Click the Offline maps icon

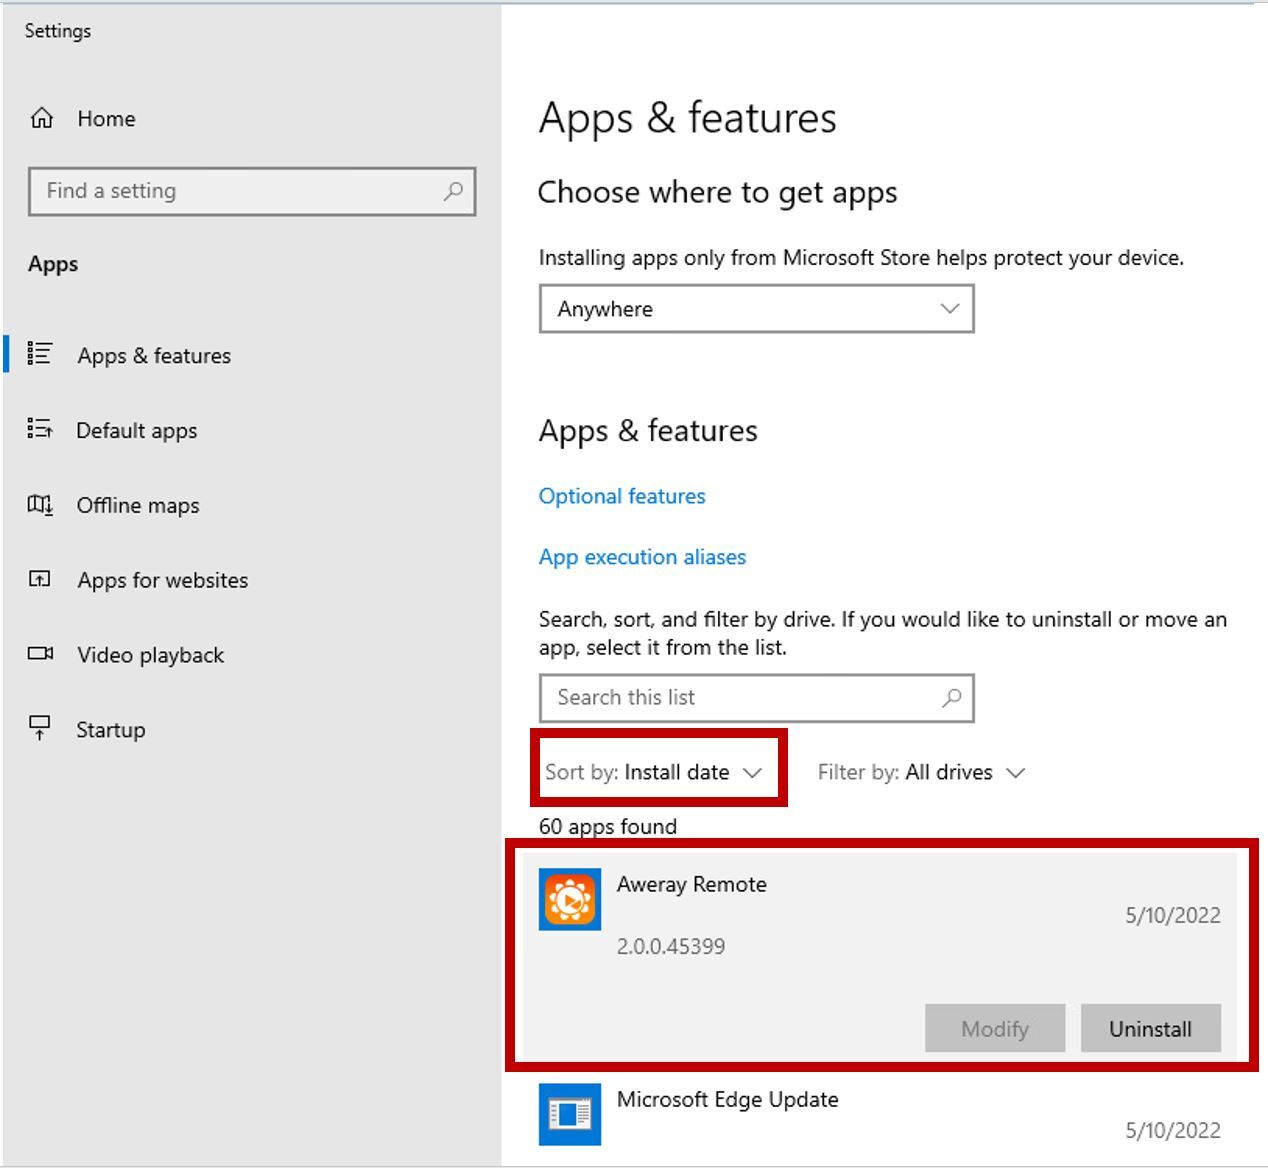[40, 504]
